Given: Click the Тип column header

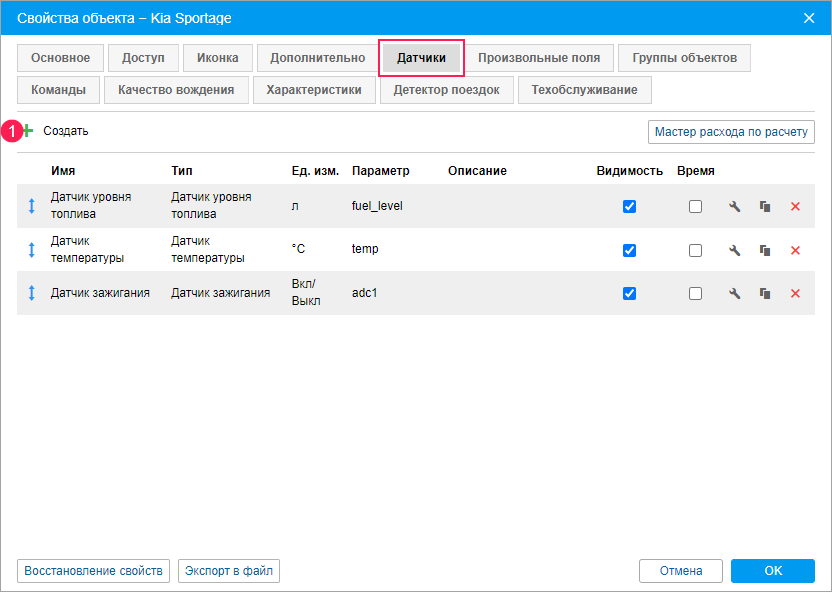Looking at the screenshot, I should pyautogui.click(x=181, y=171).
